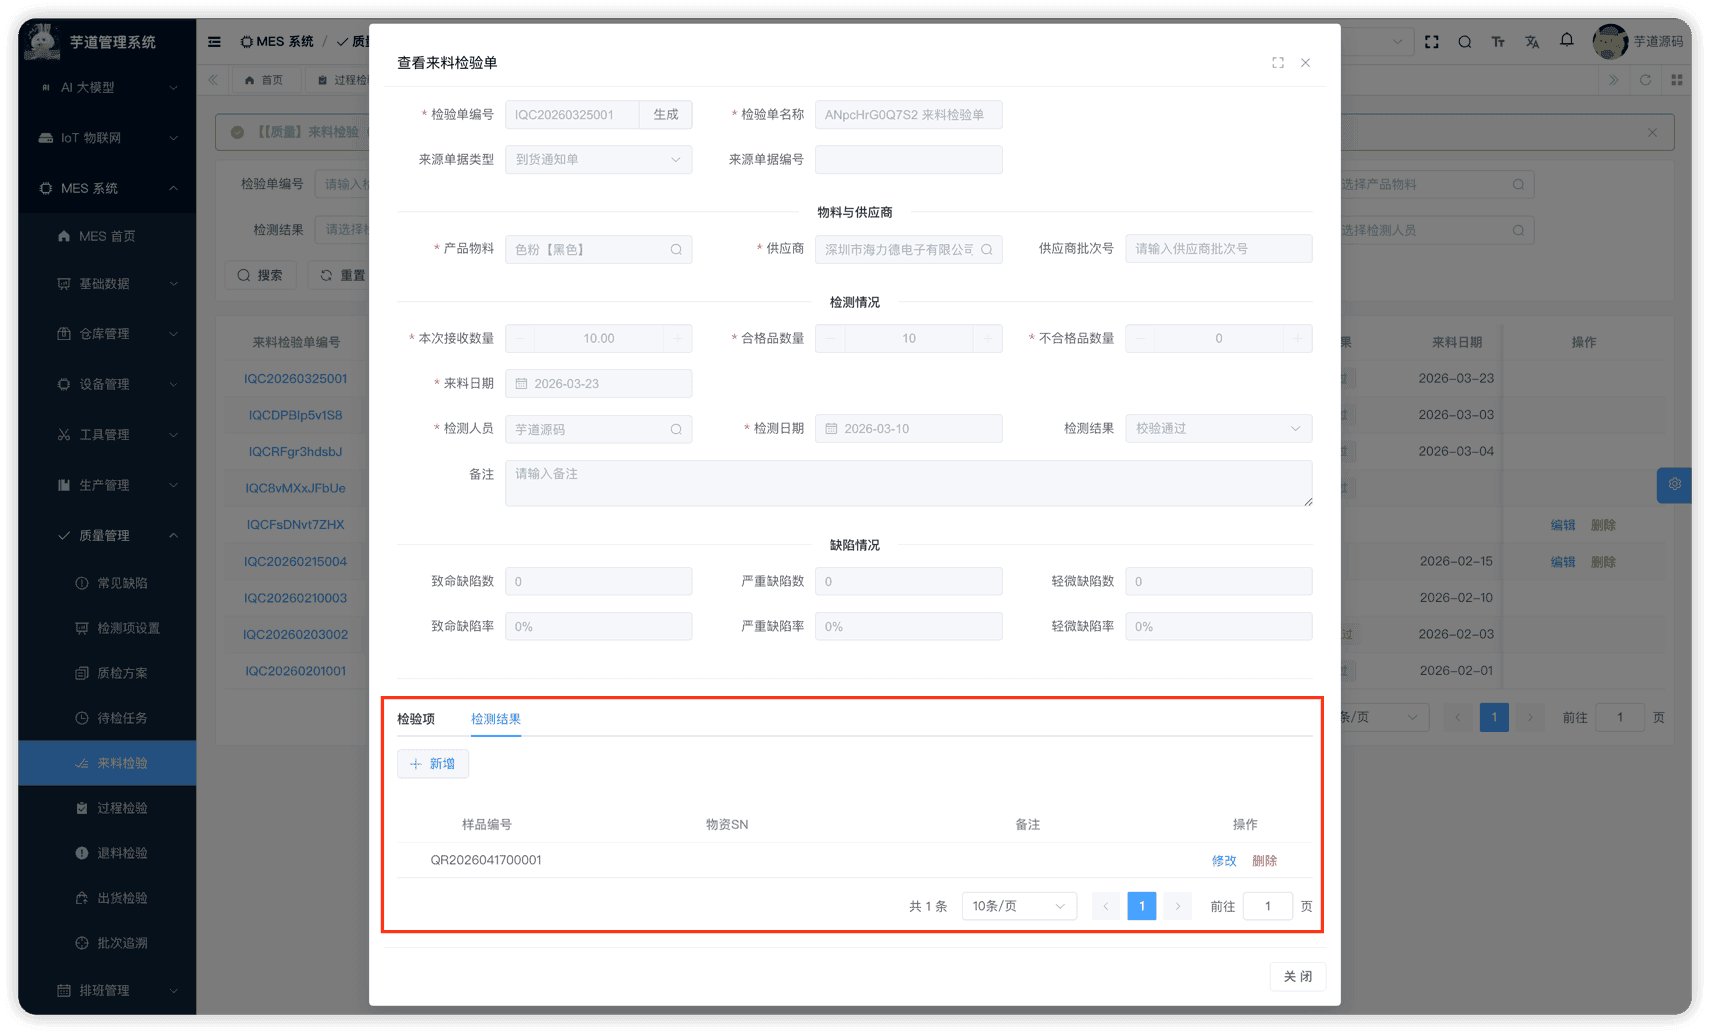
Task: Open 过程检验 in the sidebar
Action: (x=122, y=808)
